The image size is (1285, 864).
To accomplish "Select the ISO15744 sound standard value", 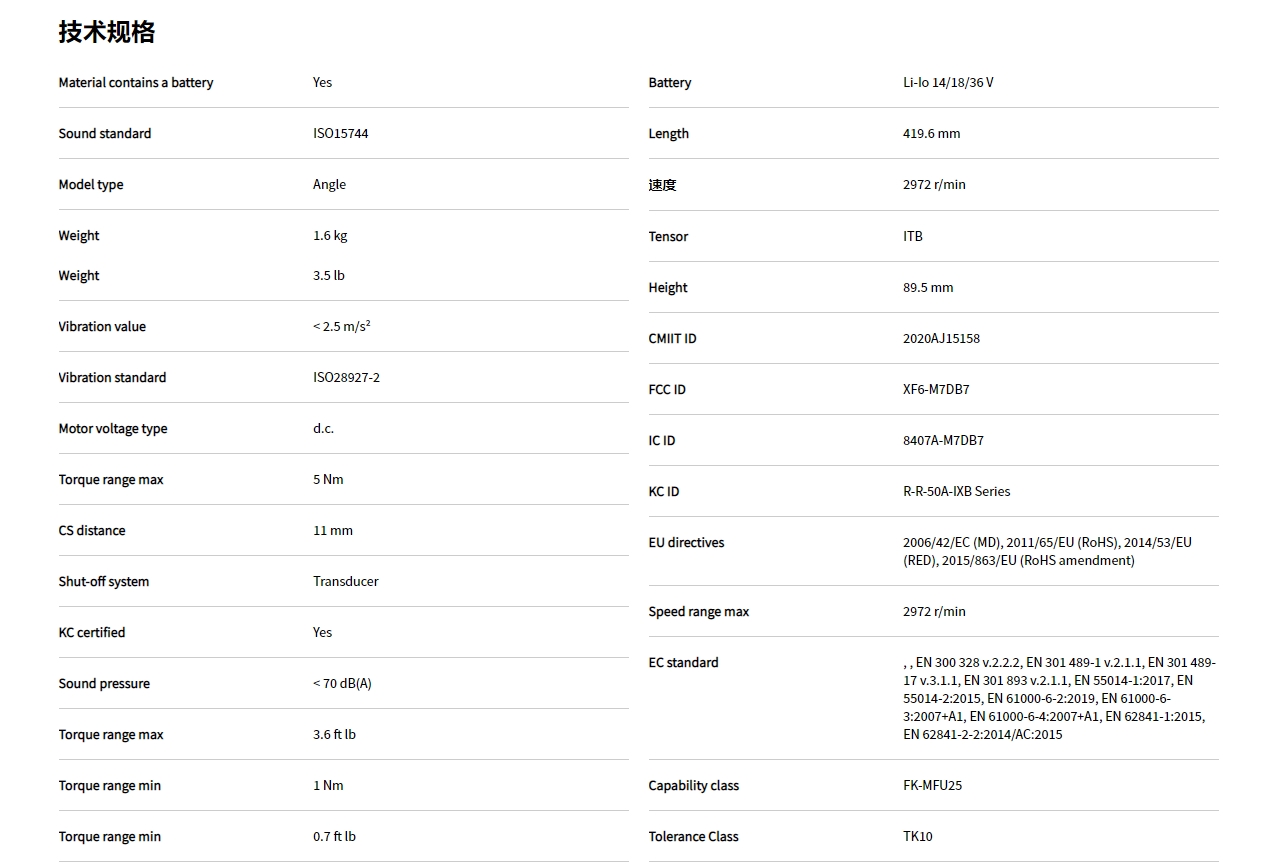I will 340,133.
